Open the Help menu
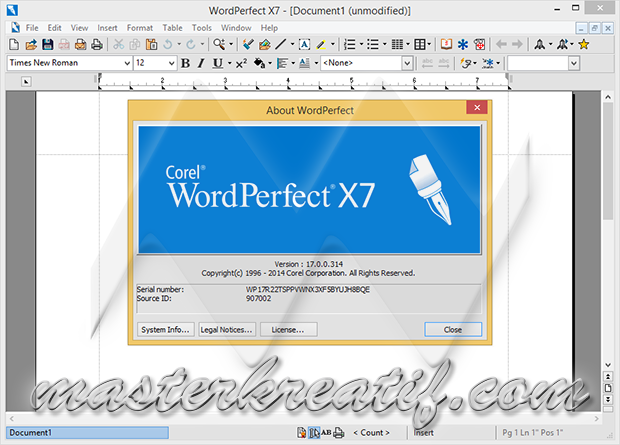The width and height of the screenshot is (620, 445). (269, 28)
